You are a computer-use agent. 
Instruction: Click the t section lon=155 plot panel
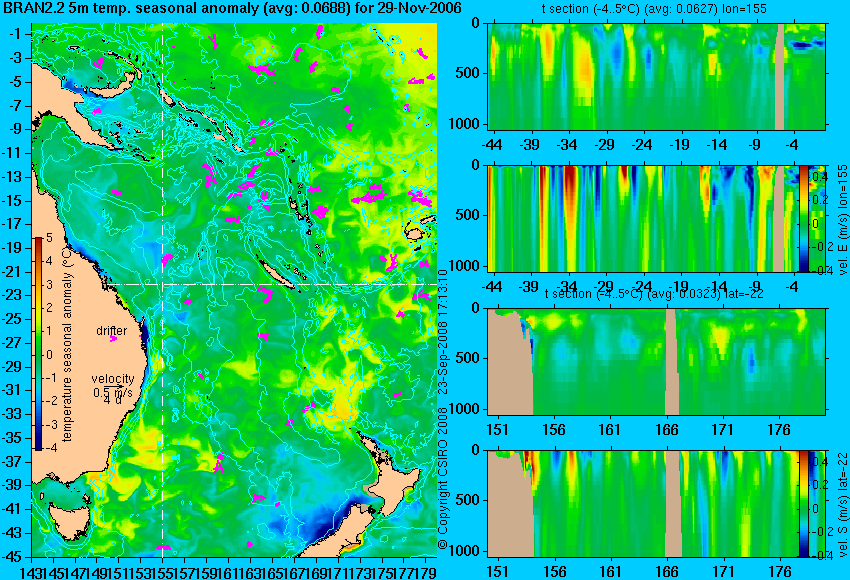tap(657, 76)
